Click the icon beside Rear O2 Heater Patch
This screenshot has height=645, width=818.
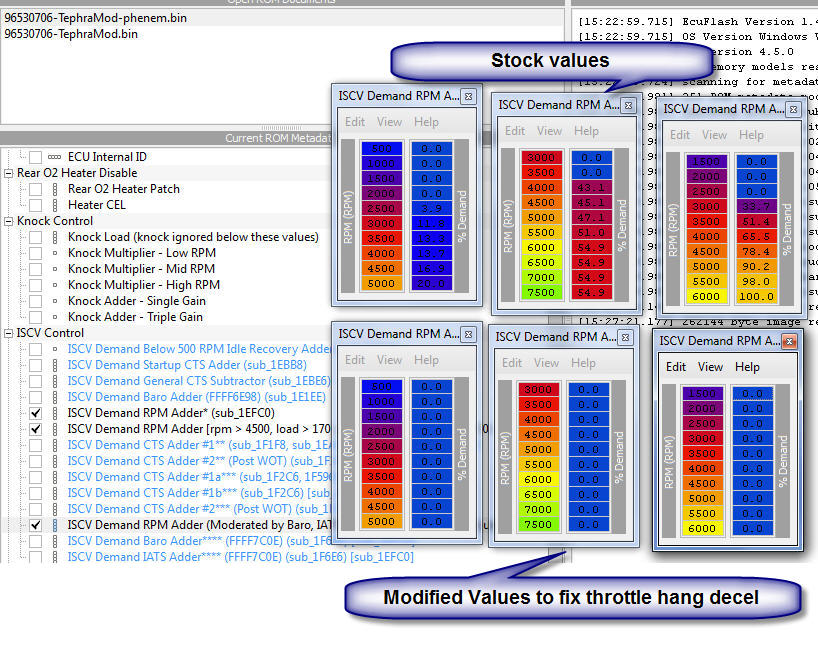[x=54, y=189]
